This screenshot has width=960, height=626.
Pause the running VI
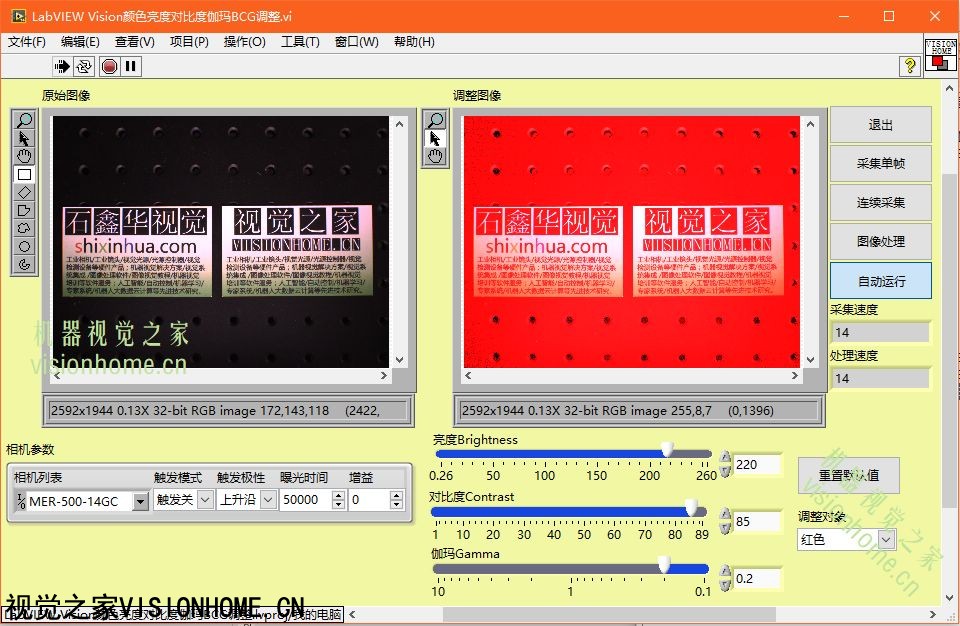pos(130,66)
